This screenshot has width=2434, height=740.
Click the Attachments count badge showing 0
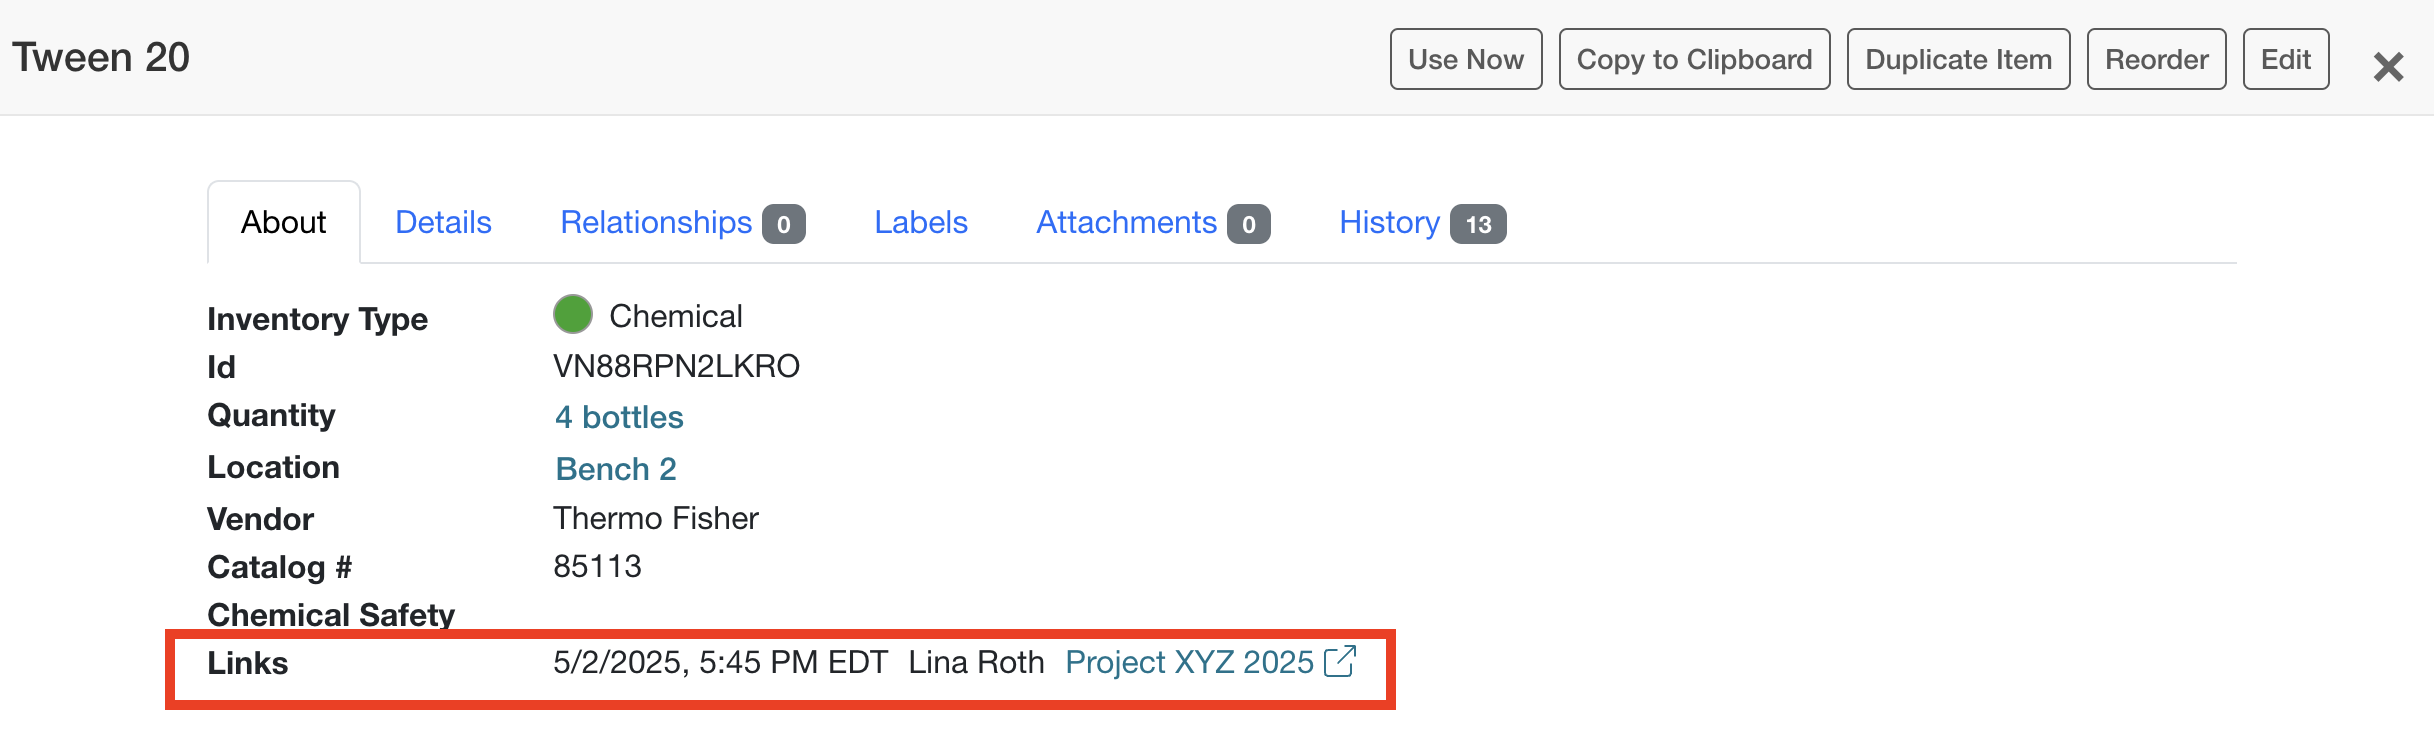[1249, 224]
